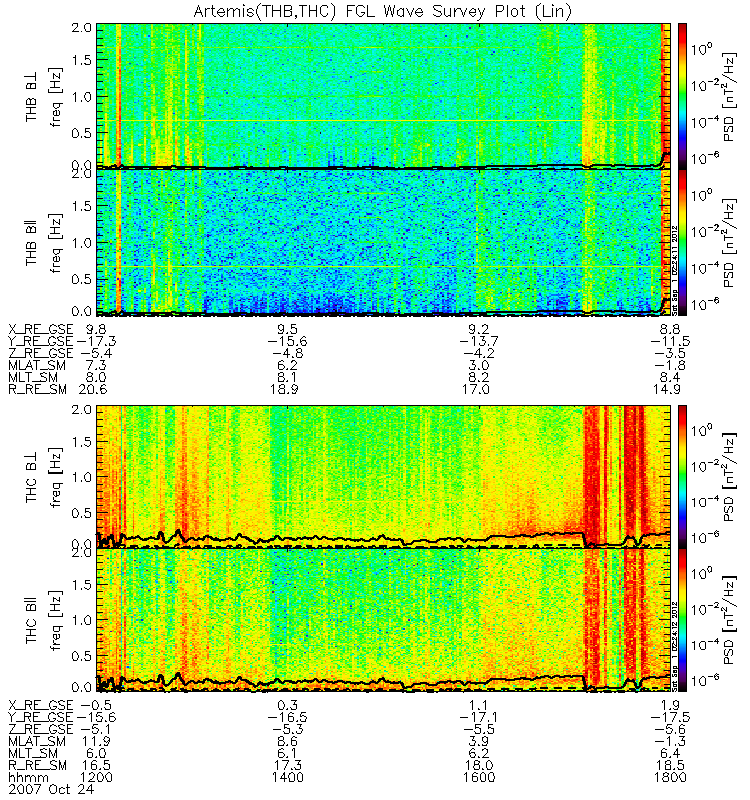750x800 pixels.
Task: Click the MLAT_SM value '3.0'
Action: pyautogui.click(x=479, y=365)
